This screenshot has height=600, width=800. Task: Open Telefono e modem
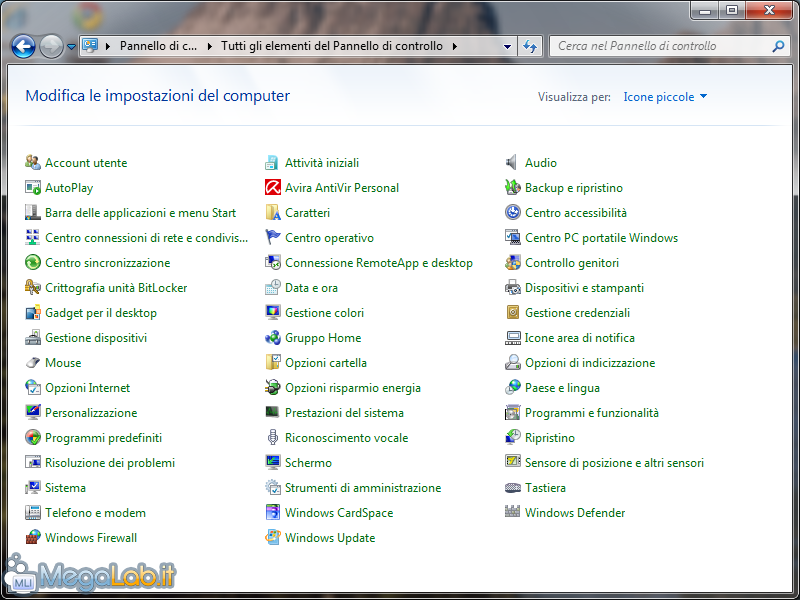pos(95,513)
